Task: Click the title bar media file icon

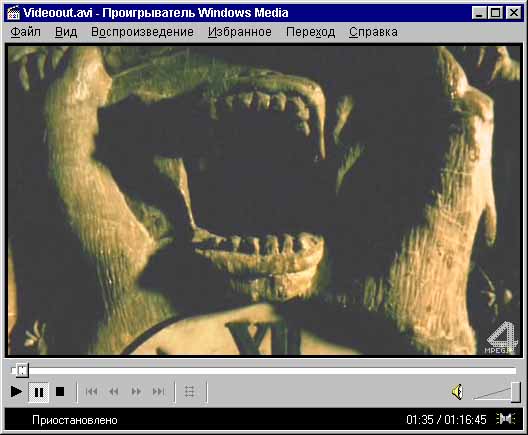Action: pos(14,13)
